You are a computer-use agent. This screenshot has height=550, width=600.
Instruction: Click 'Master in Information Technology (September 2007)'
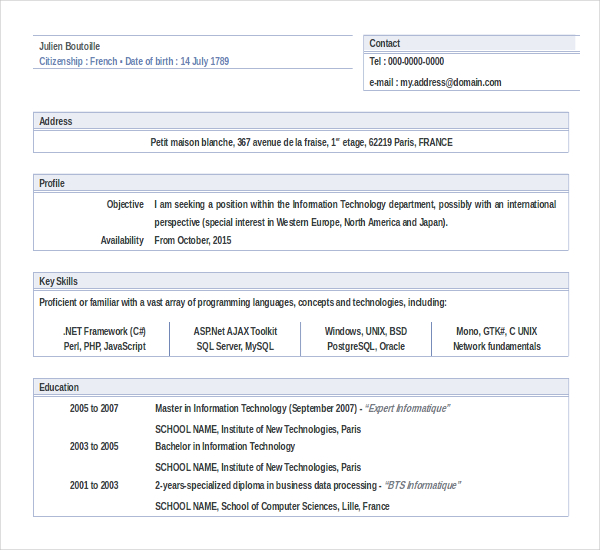[256, 408]
